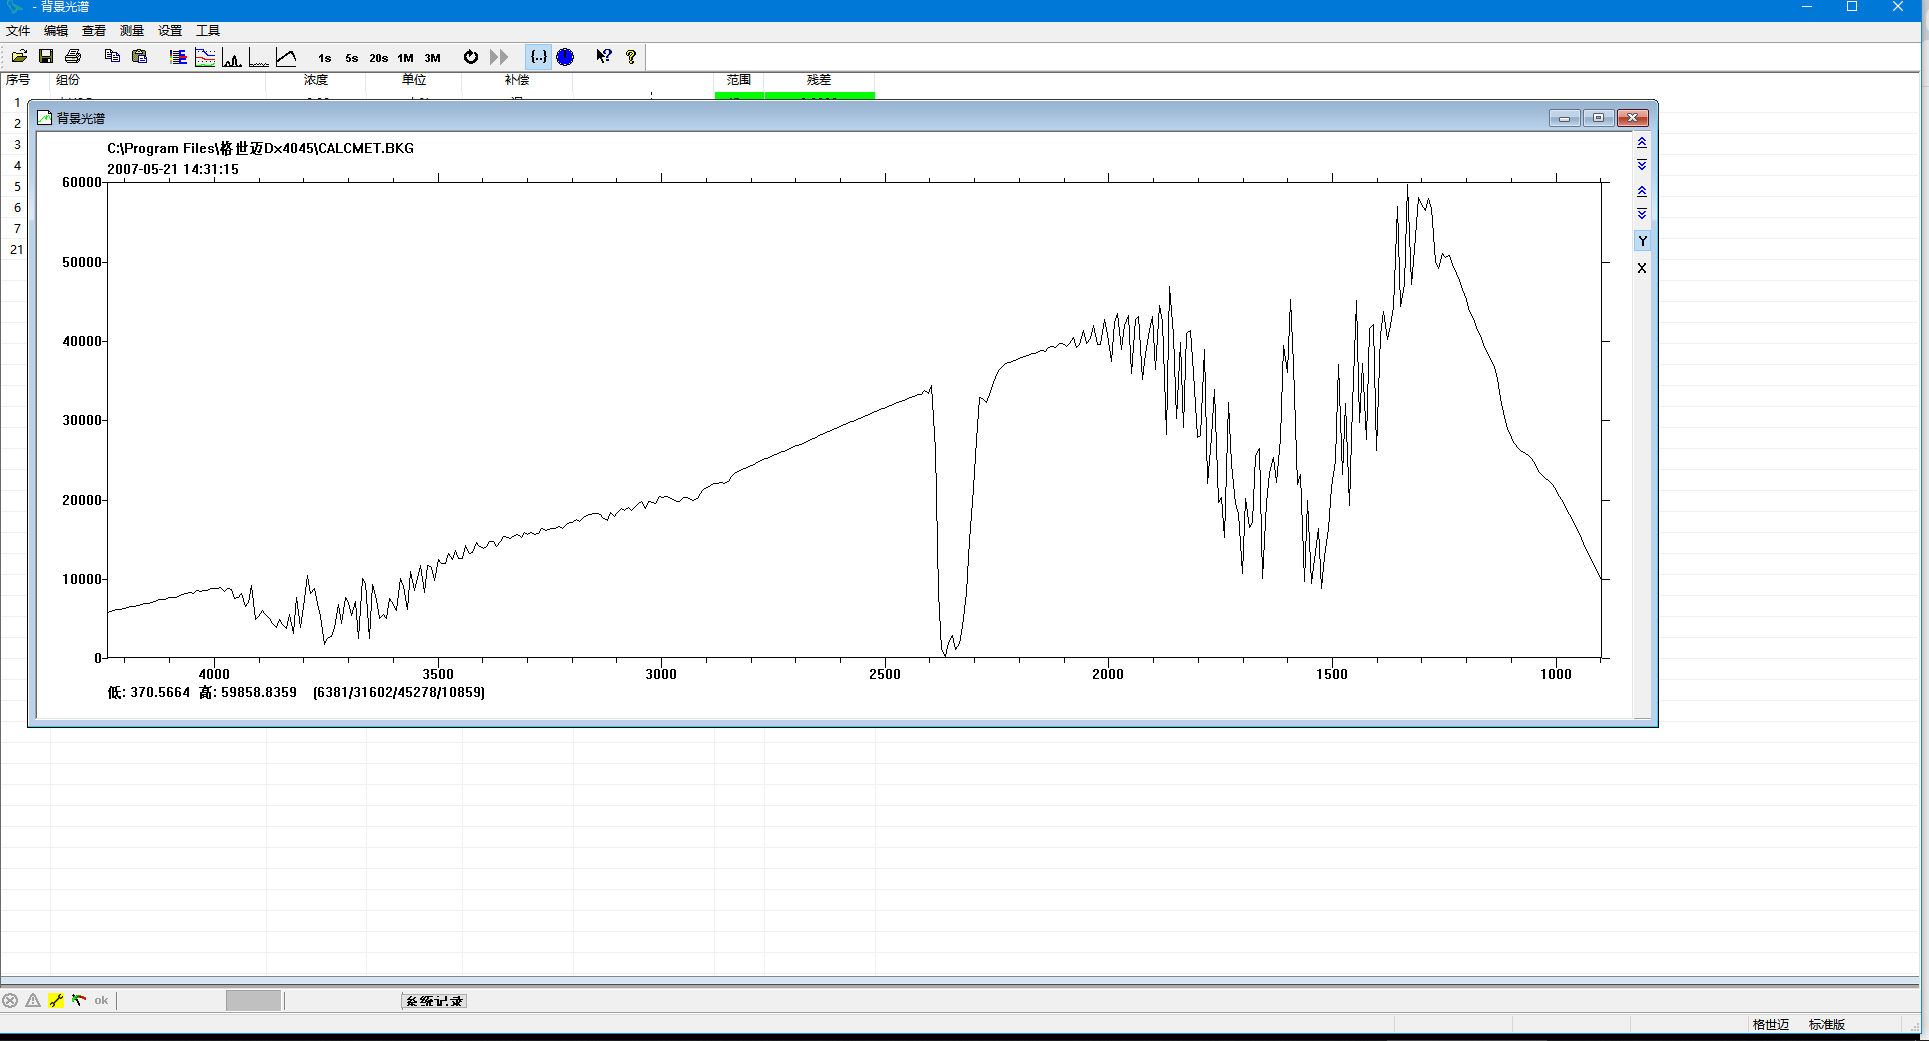Maximize the 背景光谱 spectrum window

tap(1598, 118)
